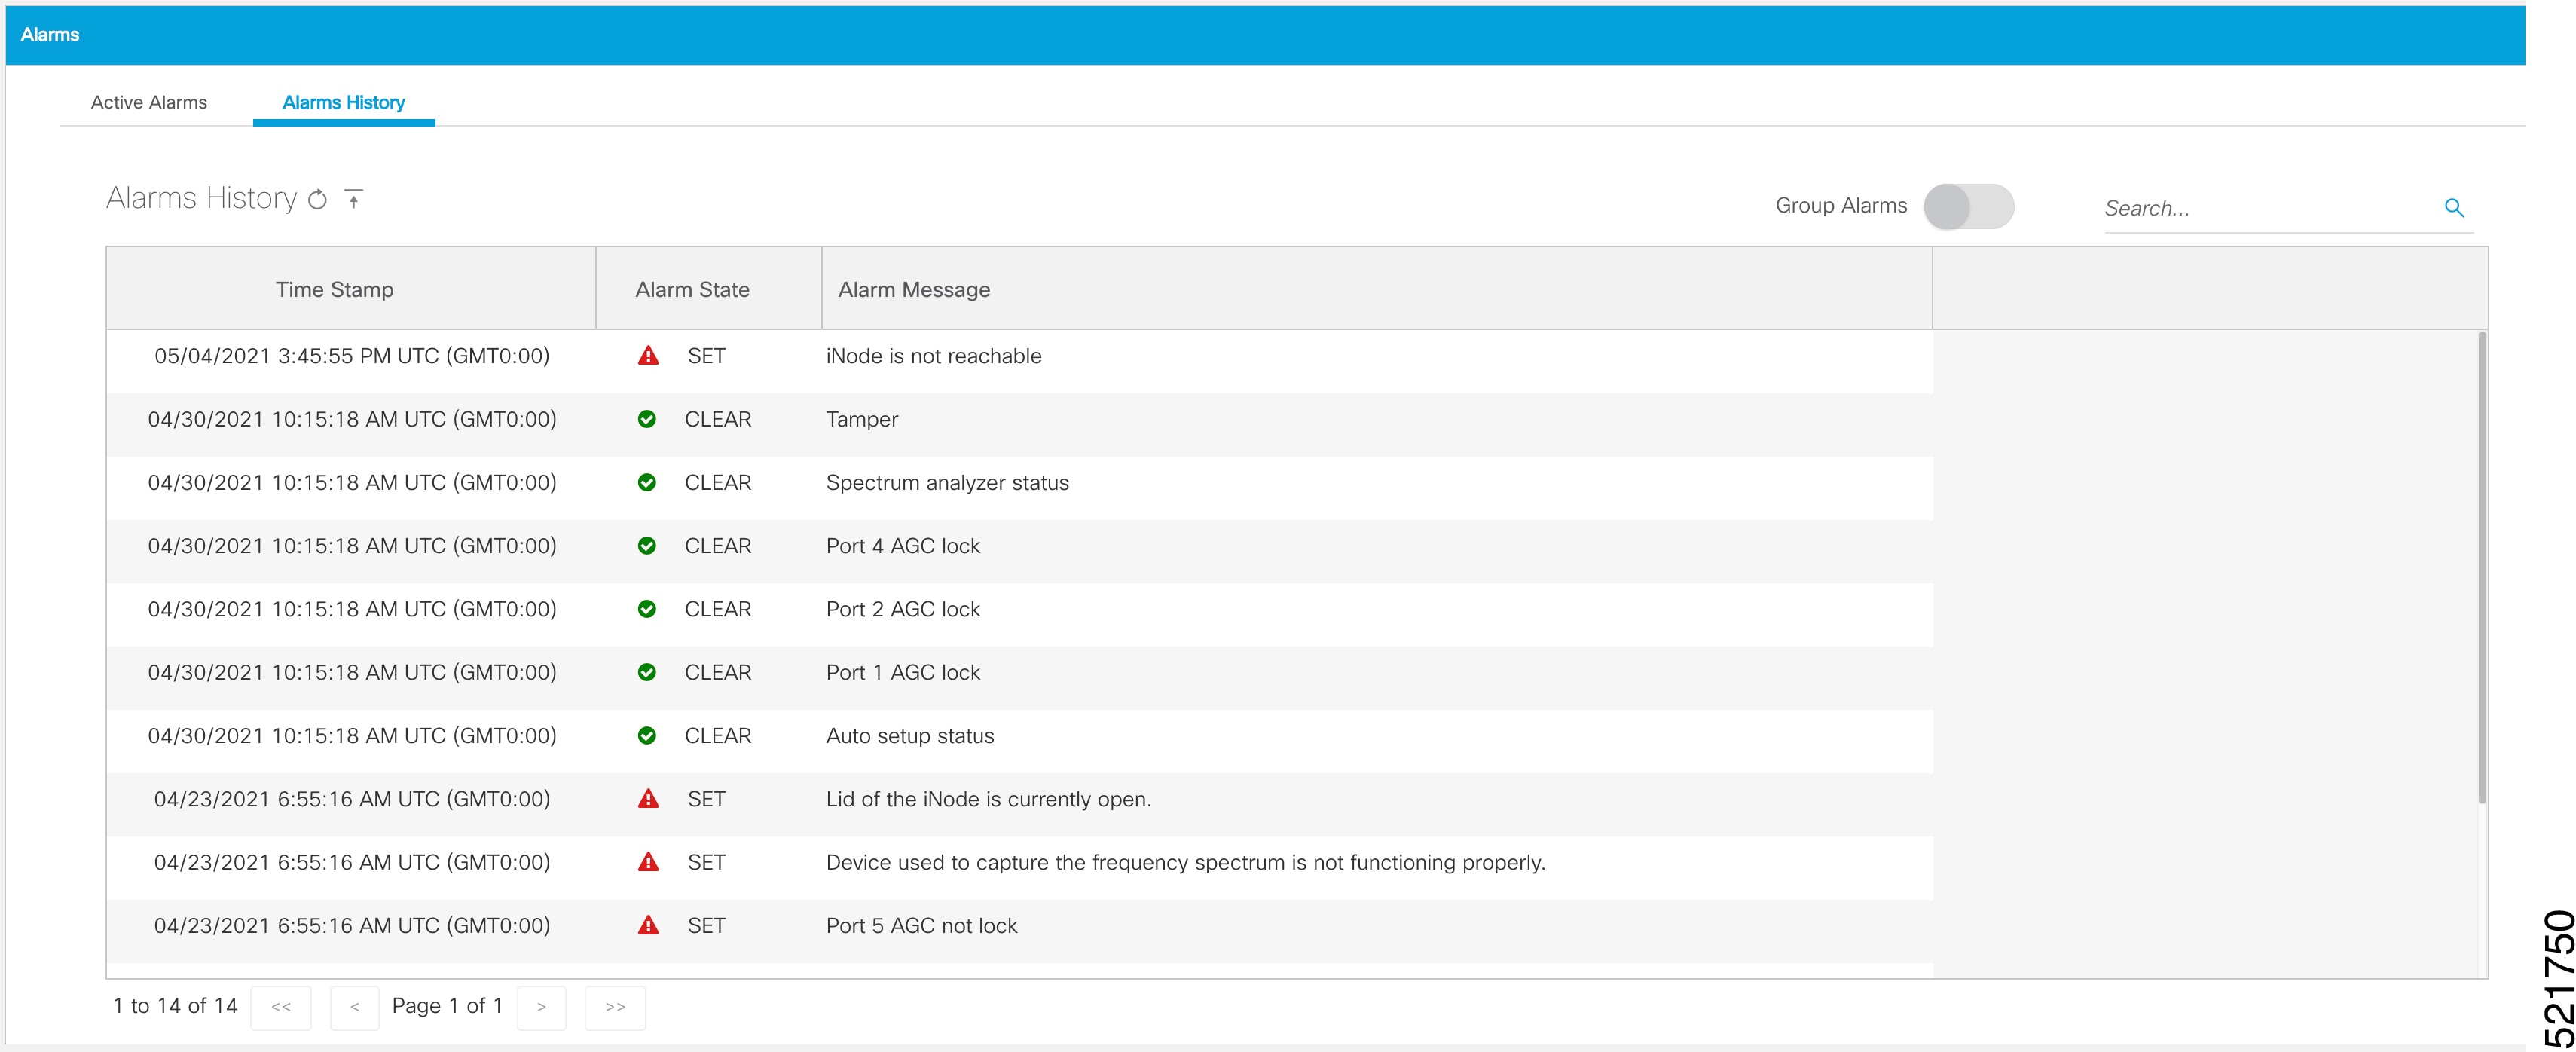
Task: Select the 'Port 1 AGC lock' message
Action: point(903,672)
